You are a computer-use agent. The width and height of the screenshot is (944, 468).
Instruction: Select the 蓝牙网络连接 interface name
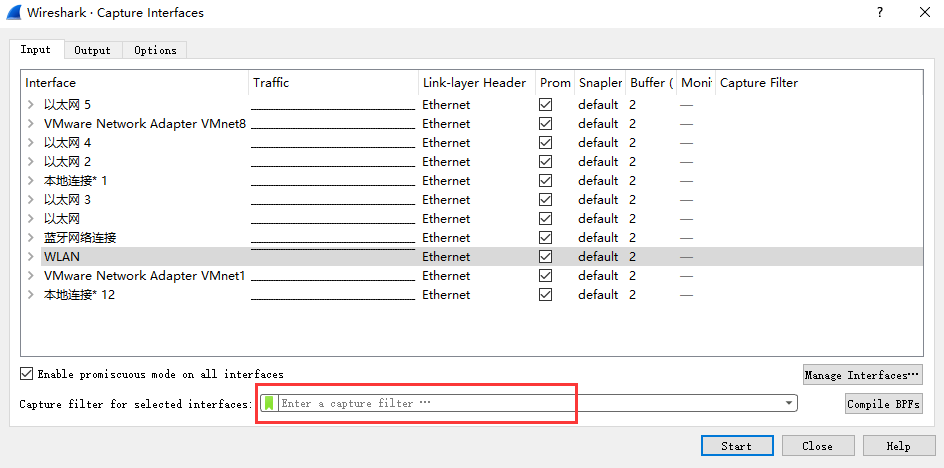[x=80, y=237]
